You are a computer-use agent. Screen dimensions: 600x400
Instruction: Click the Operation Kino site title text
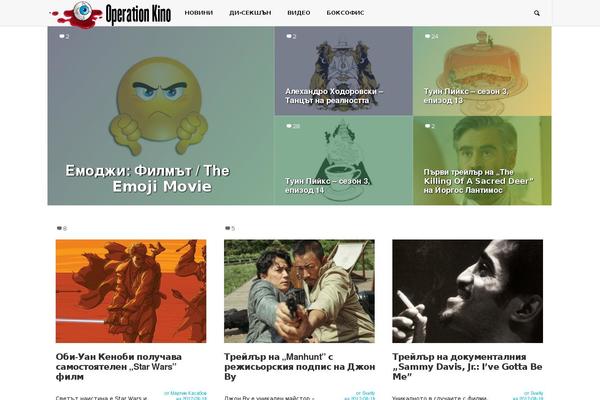pyautogui.click(x=138, y=15)
